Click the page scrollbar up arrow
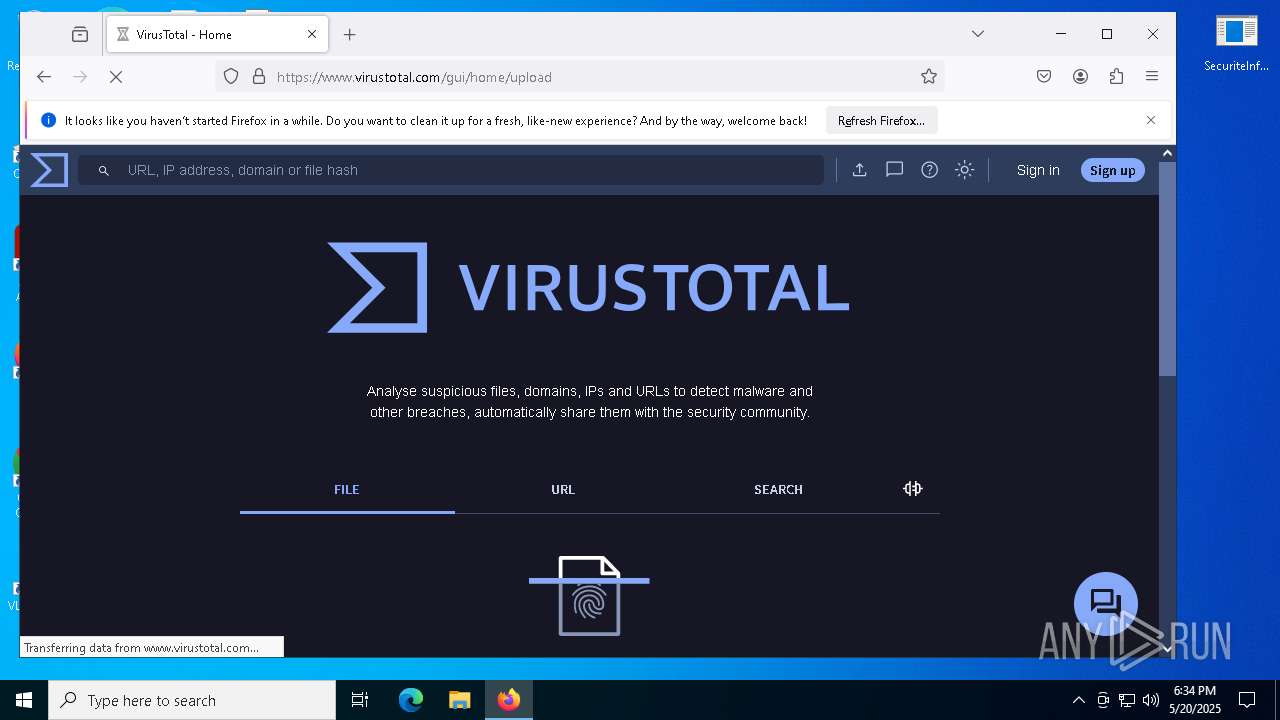This screenshot has height=720, width=1280. point(1167,153)
